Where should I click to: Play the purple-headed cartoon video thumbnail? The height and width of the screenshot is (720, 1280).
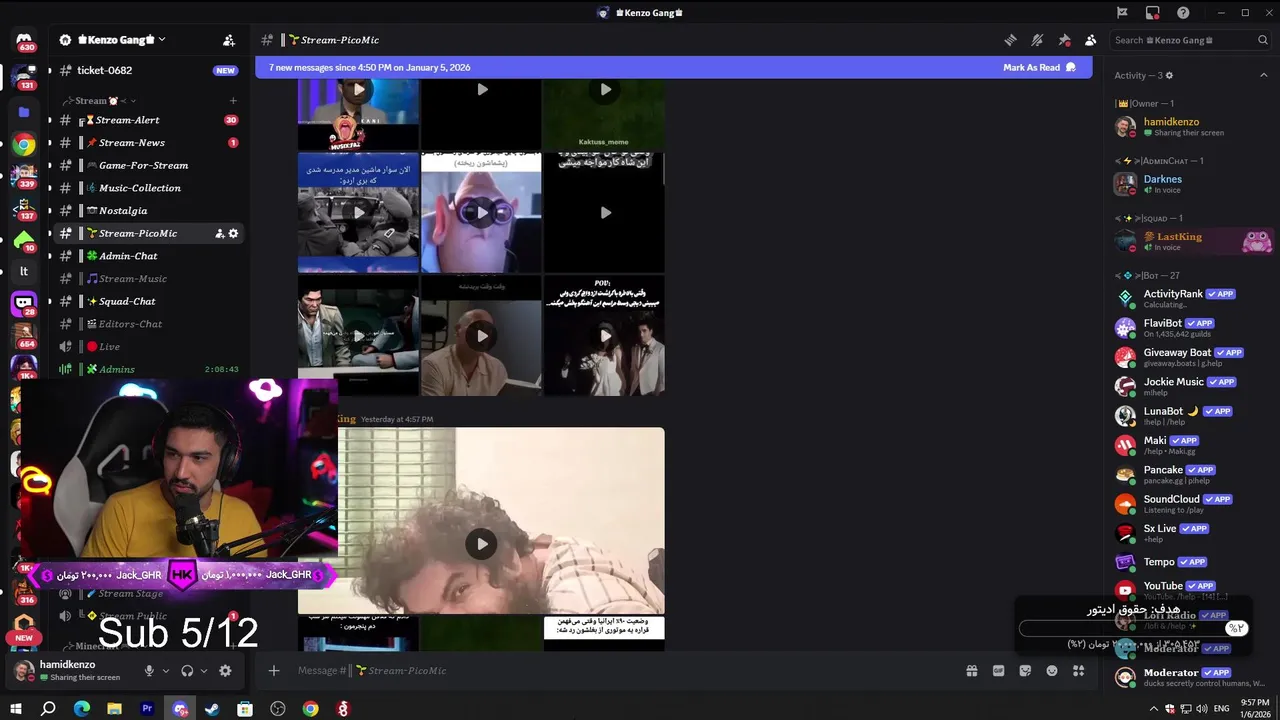(x=481, y=213)
